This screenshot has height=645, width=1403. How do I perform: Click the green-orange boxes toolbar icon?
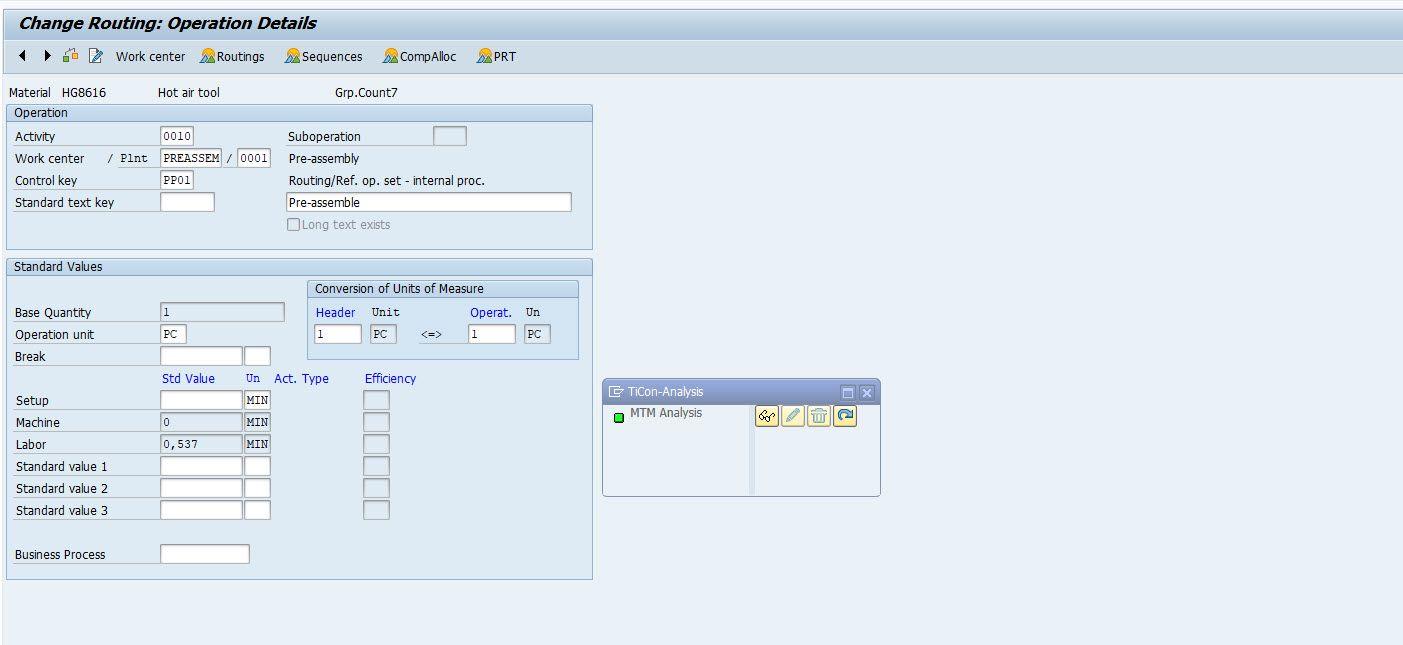70,56
